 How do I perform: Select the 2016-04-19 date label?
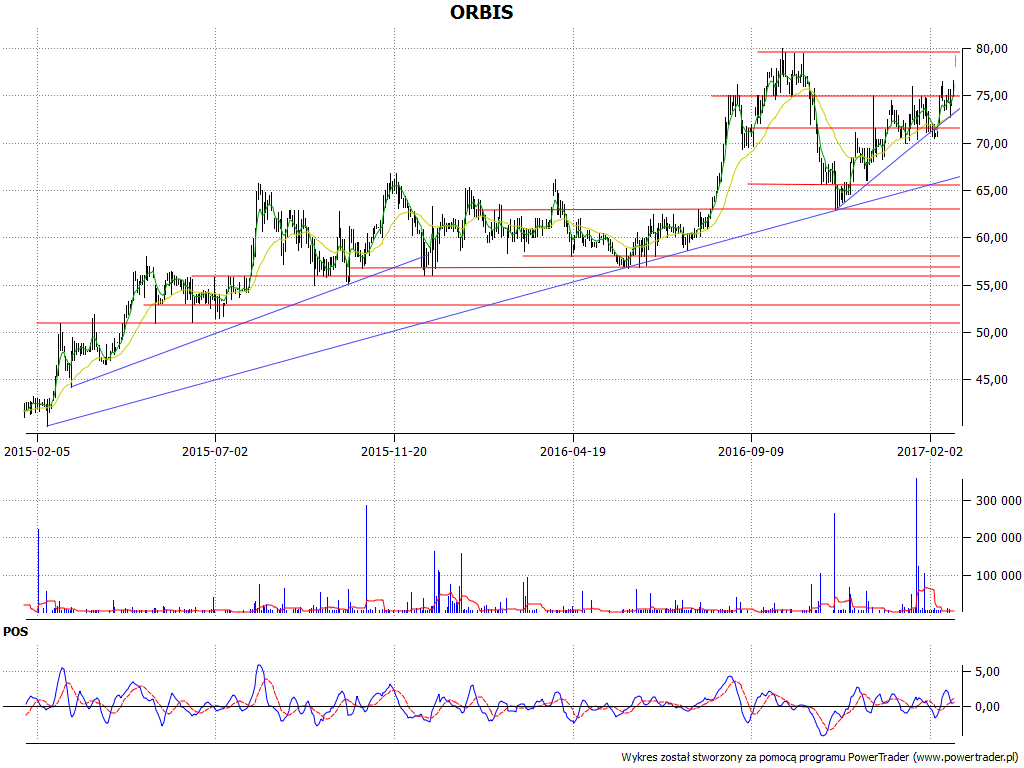point(573,451)
